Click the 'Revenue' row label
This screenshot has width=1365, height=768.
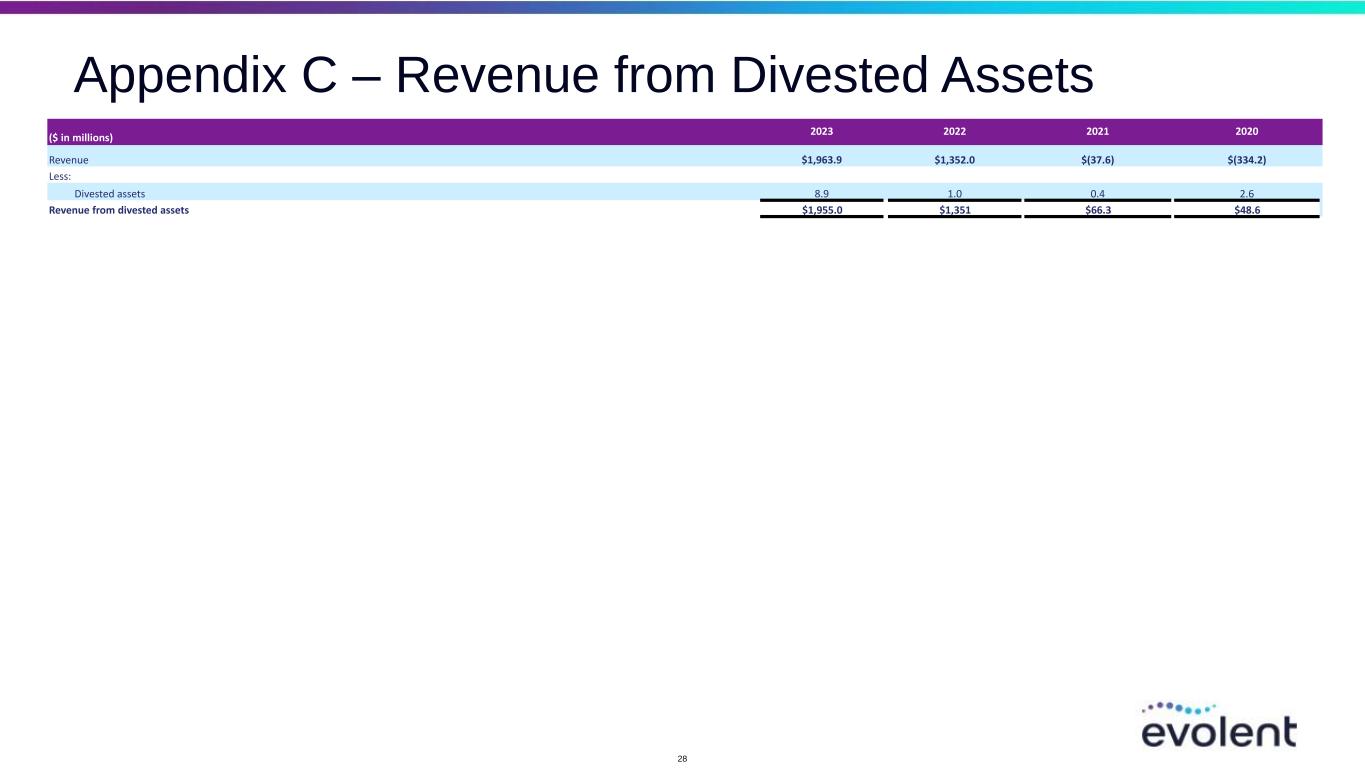click(x=69, y=159)
